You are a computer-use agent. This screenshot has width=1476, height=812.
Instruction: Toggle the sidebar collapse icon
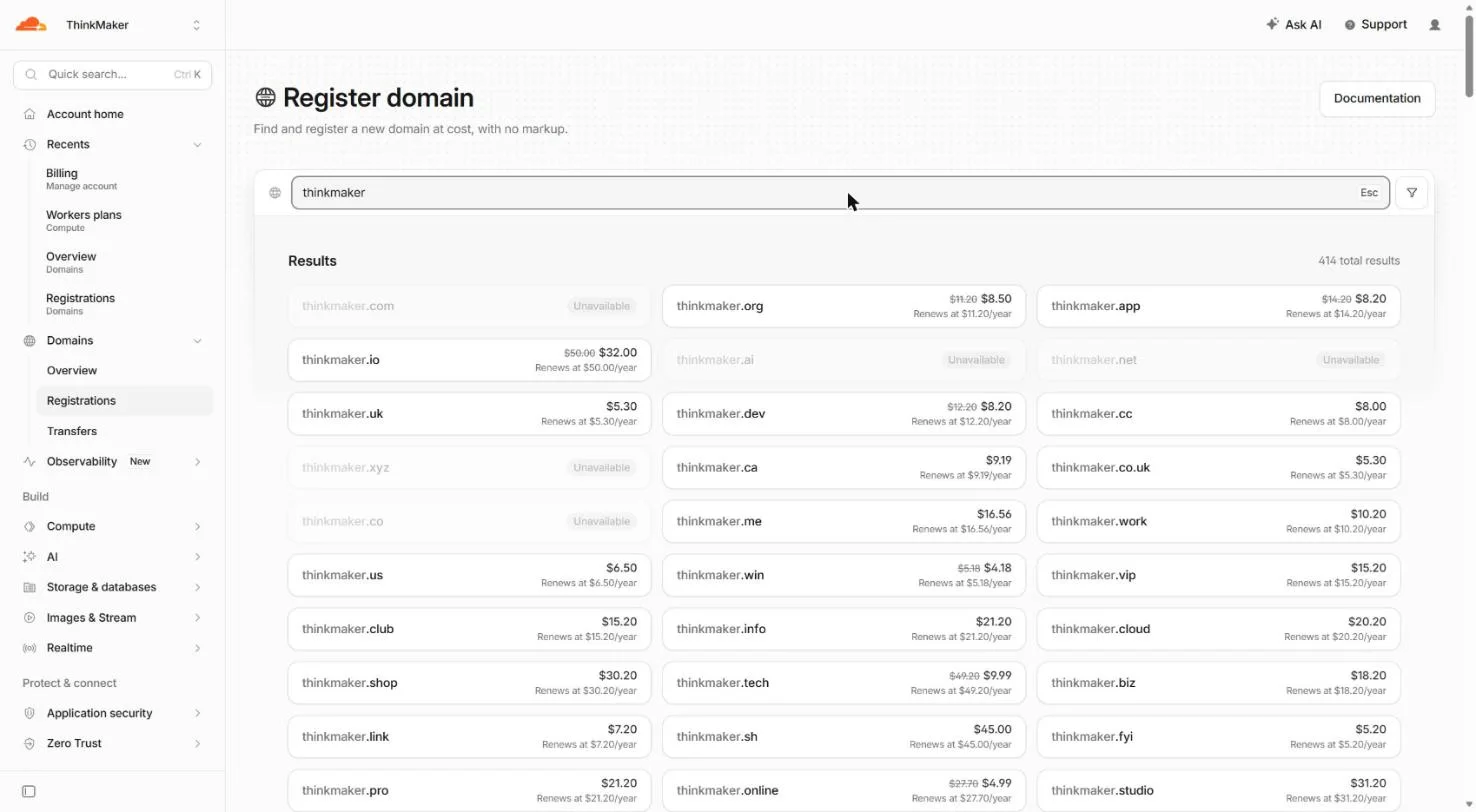pos(29,791)
